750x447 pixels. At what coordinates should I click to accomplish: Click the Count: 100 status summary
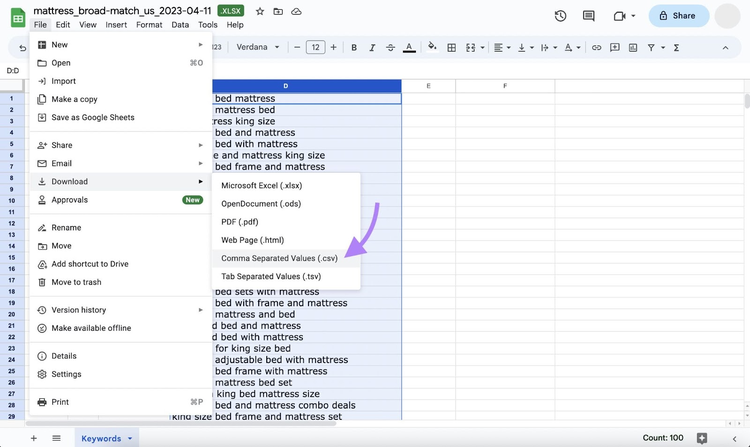(662, 438)
